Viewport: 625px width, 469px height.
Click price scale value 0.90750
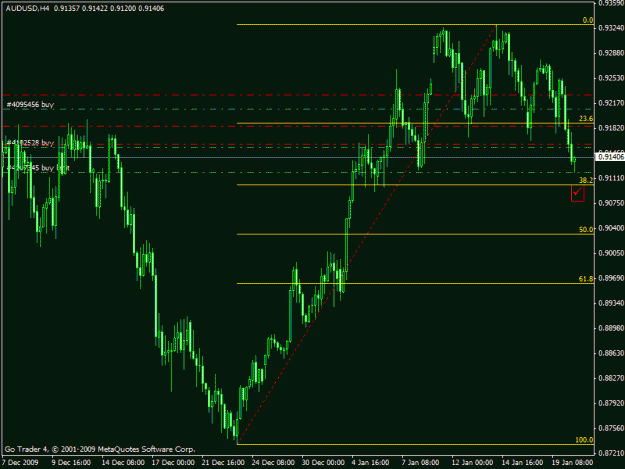pyautogui.click(x=611, y=203)
